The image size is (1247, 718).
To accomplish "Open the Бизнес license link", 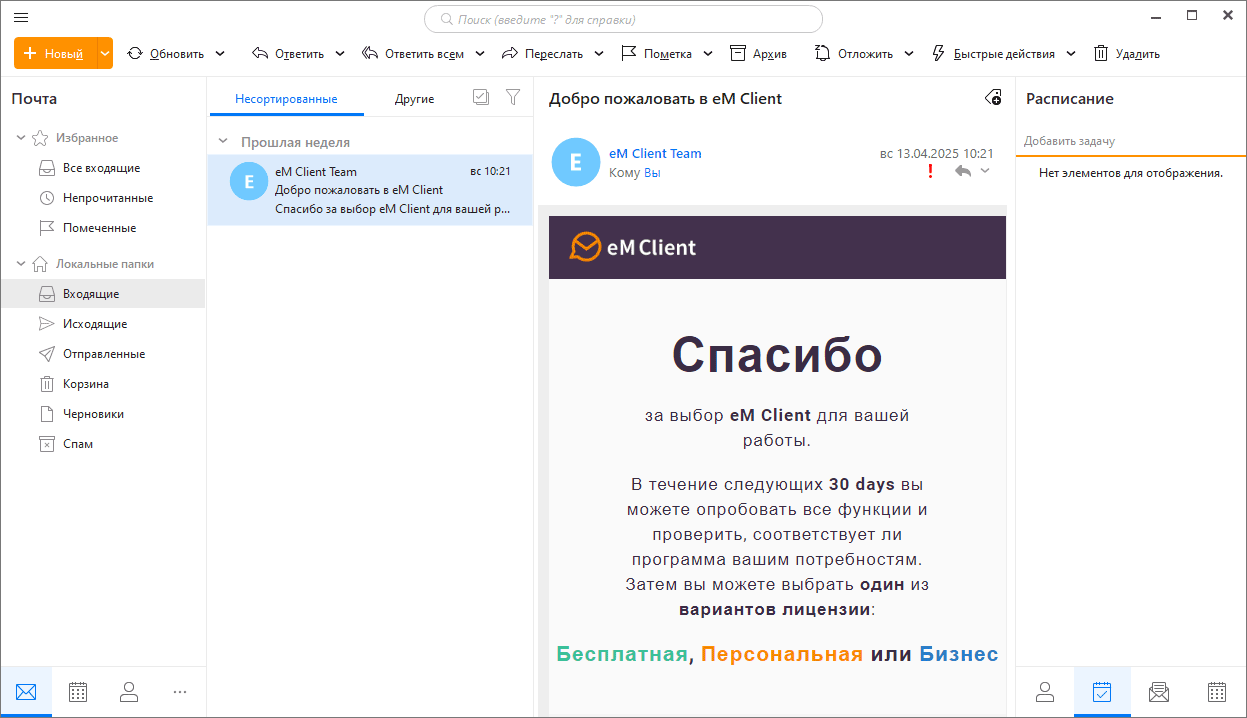I will pyautogui.click(x=959, y=654).
